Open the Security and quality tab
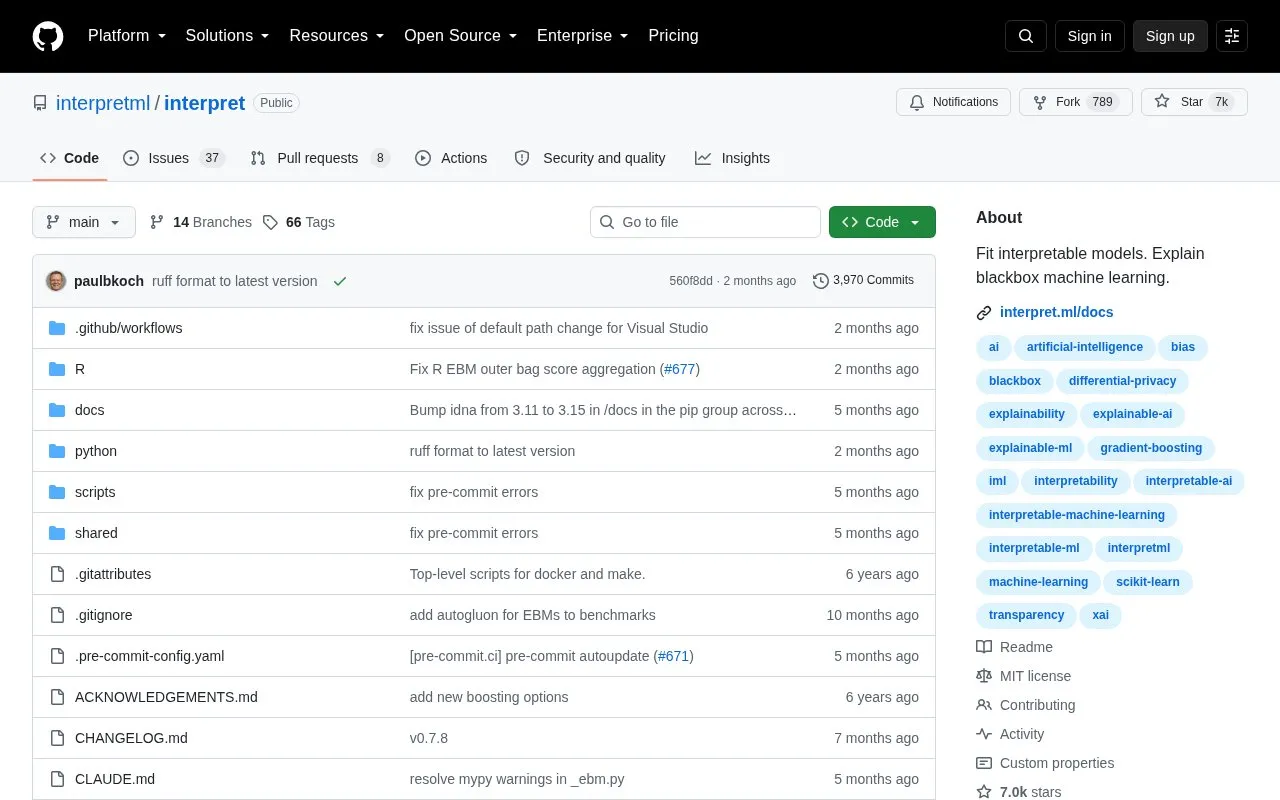This screenshot has height=800, width=1280. click(x=590, y=158)
